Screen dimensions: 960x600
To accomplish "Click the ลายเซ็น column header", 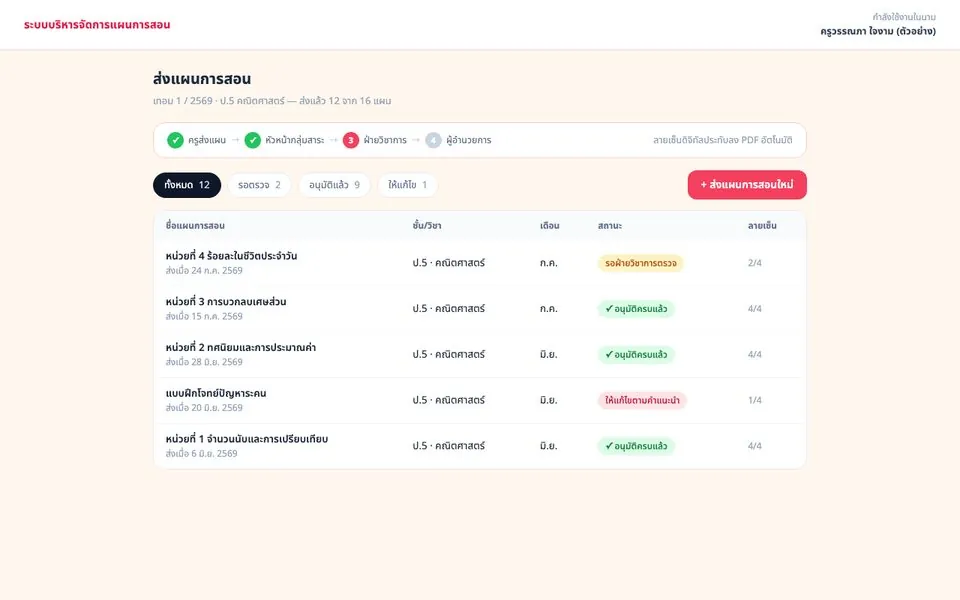I will pyautogui.click(x=762, y=226).
